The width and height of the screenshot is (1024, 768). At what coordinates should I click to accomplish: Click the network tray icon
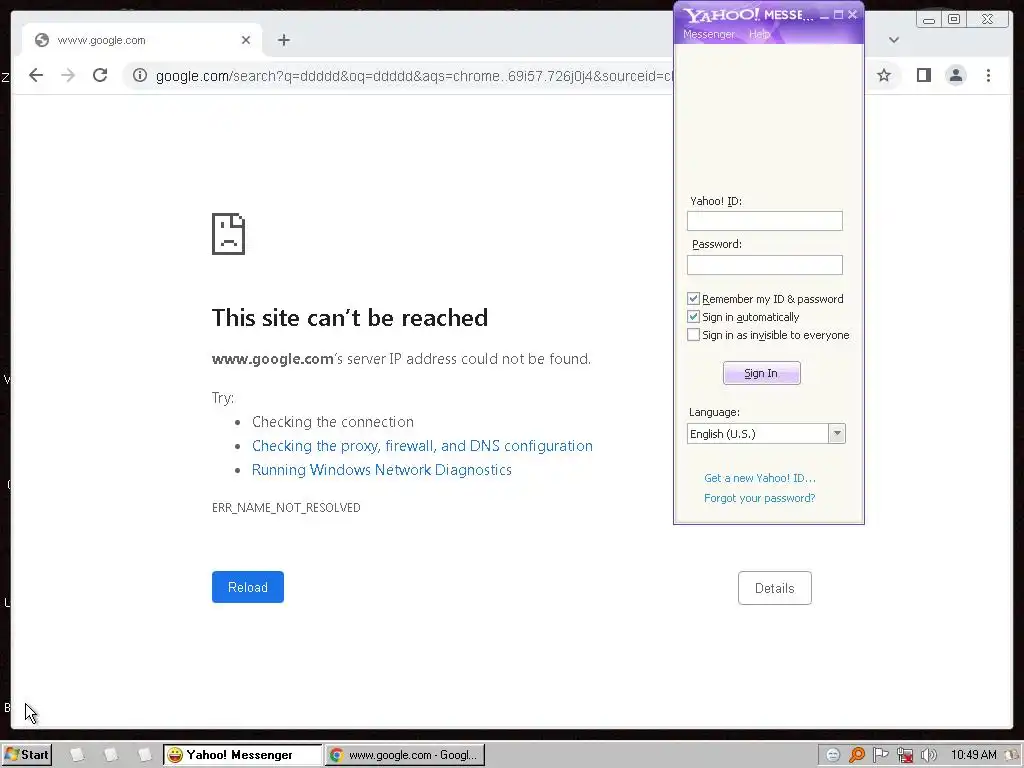[904, 755]
